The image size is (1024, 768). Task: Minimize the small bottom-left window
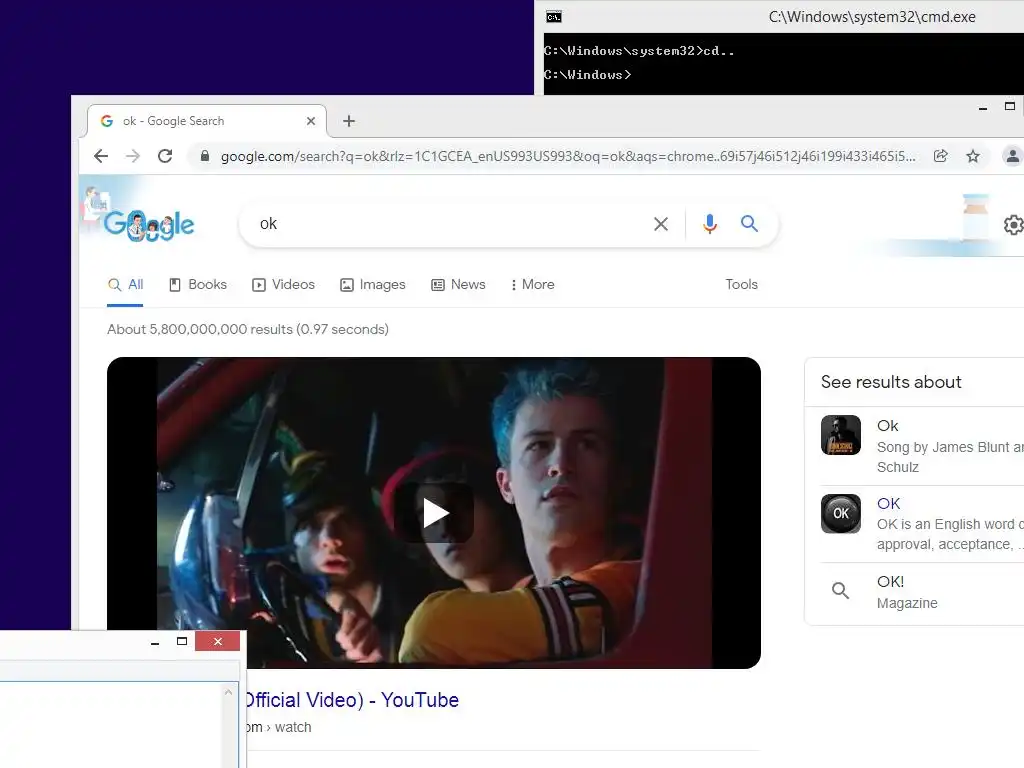coord(155,643)
